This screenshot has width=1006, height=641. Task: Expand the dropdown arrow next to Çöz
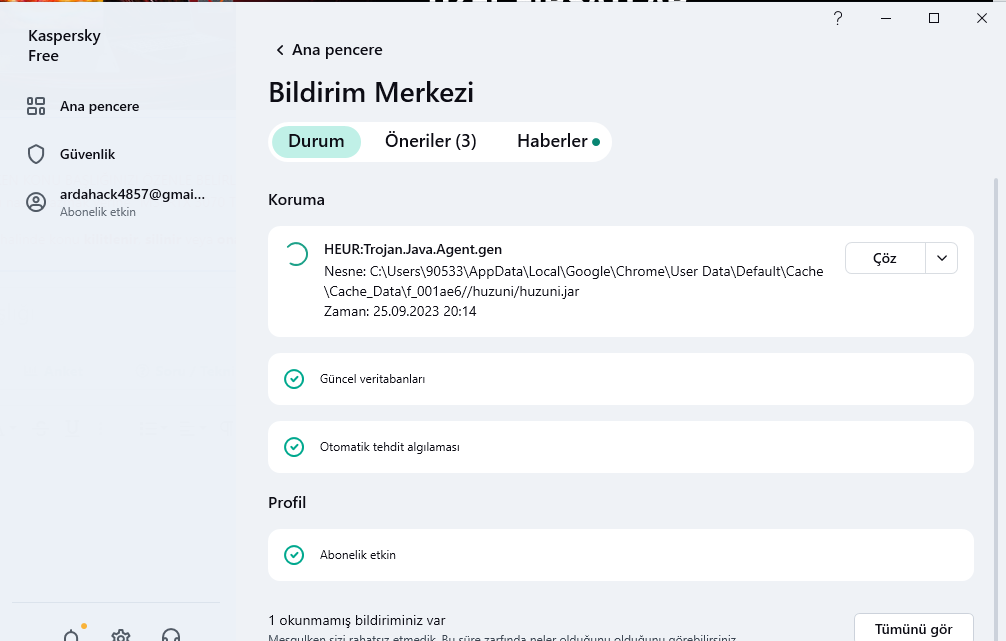[942, 258]
